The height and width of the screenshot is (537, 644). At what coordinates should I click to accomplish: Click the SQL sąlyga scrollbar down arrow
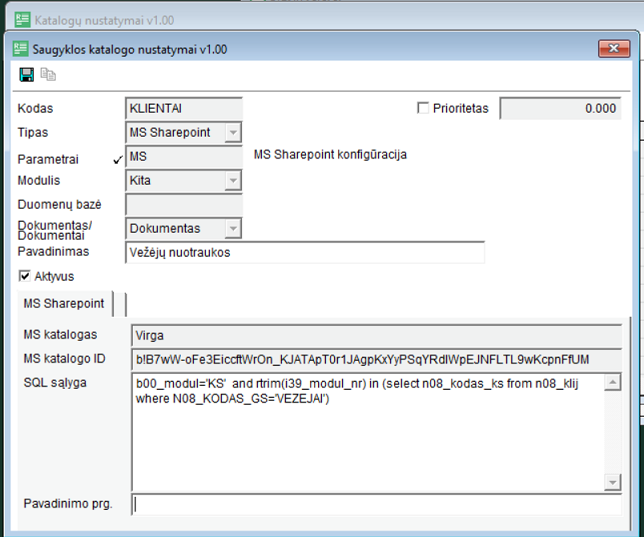pos(613,483)
